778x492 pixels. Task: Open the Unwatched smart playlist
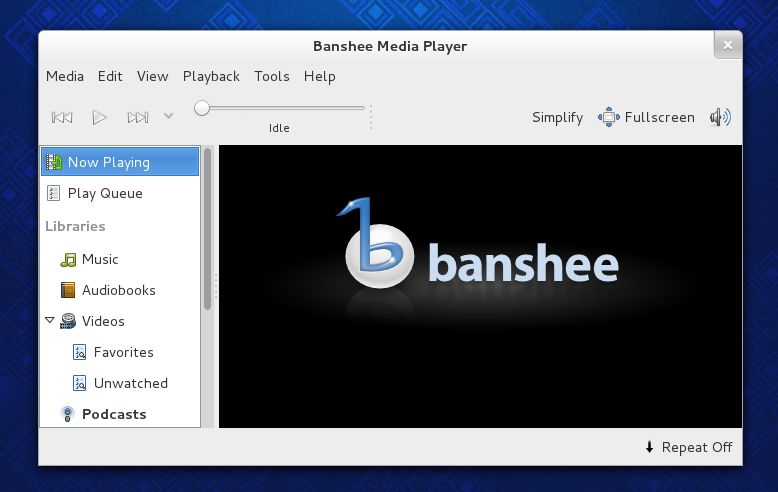click(x=130, y=383)
